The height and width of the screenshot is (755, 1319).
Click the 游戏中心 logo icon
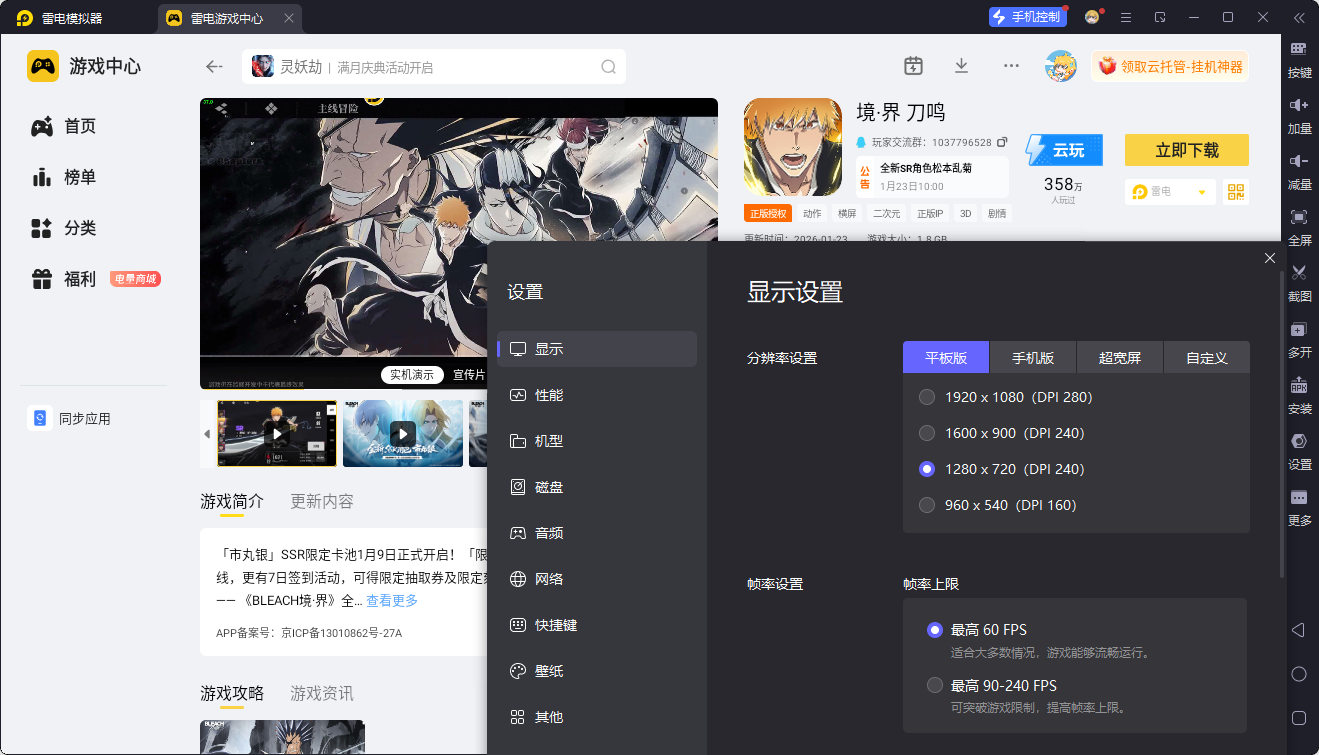coord(43,66)
